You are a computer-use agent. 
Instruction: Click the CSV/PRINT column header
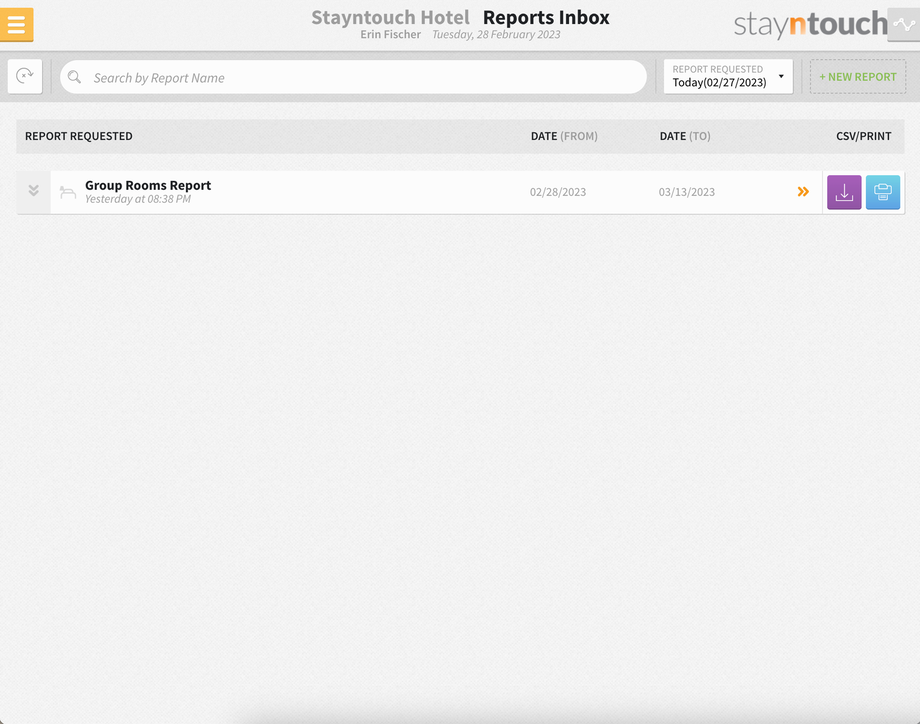point(864,136)
